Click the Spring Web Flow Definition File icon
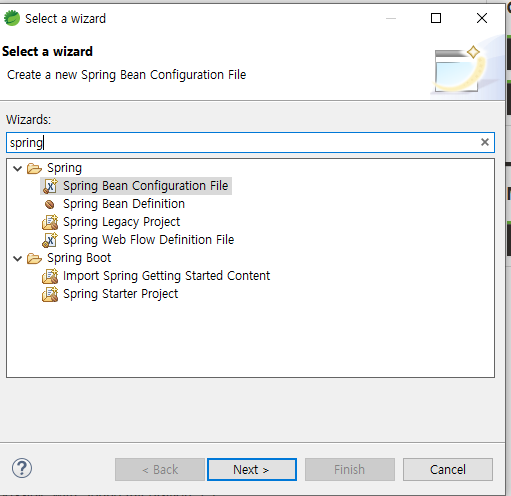Screen dimensions: 511x496 coord(50,240)
